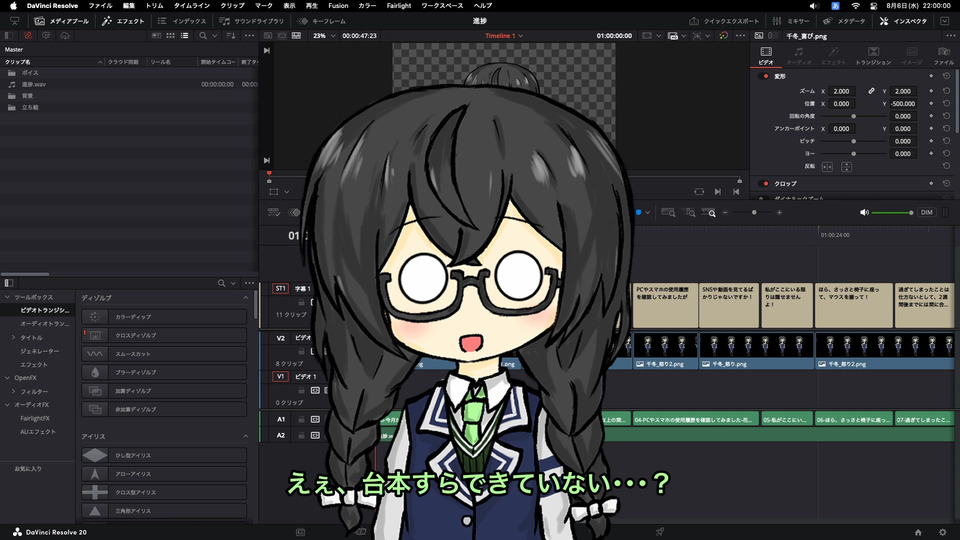
Task: Toggle the V1 video track destination
Action: tap(280, 377)
